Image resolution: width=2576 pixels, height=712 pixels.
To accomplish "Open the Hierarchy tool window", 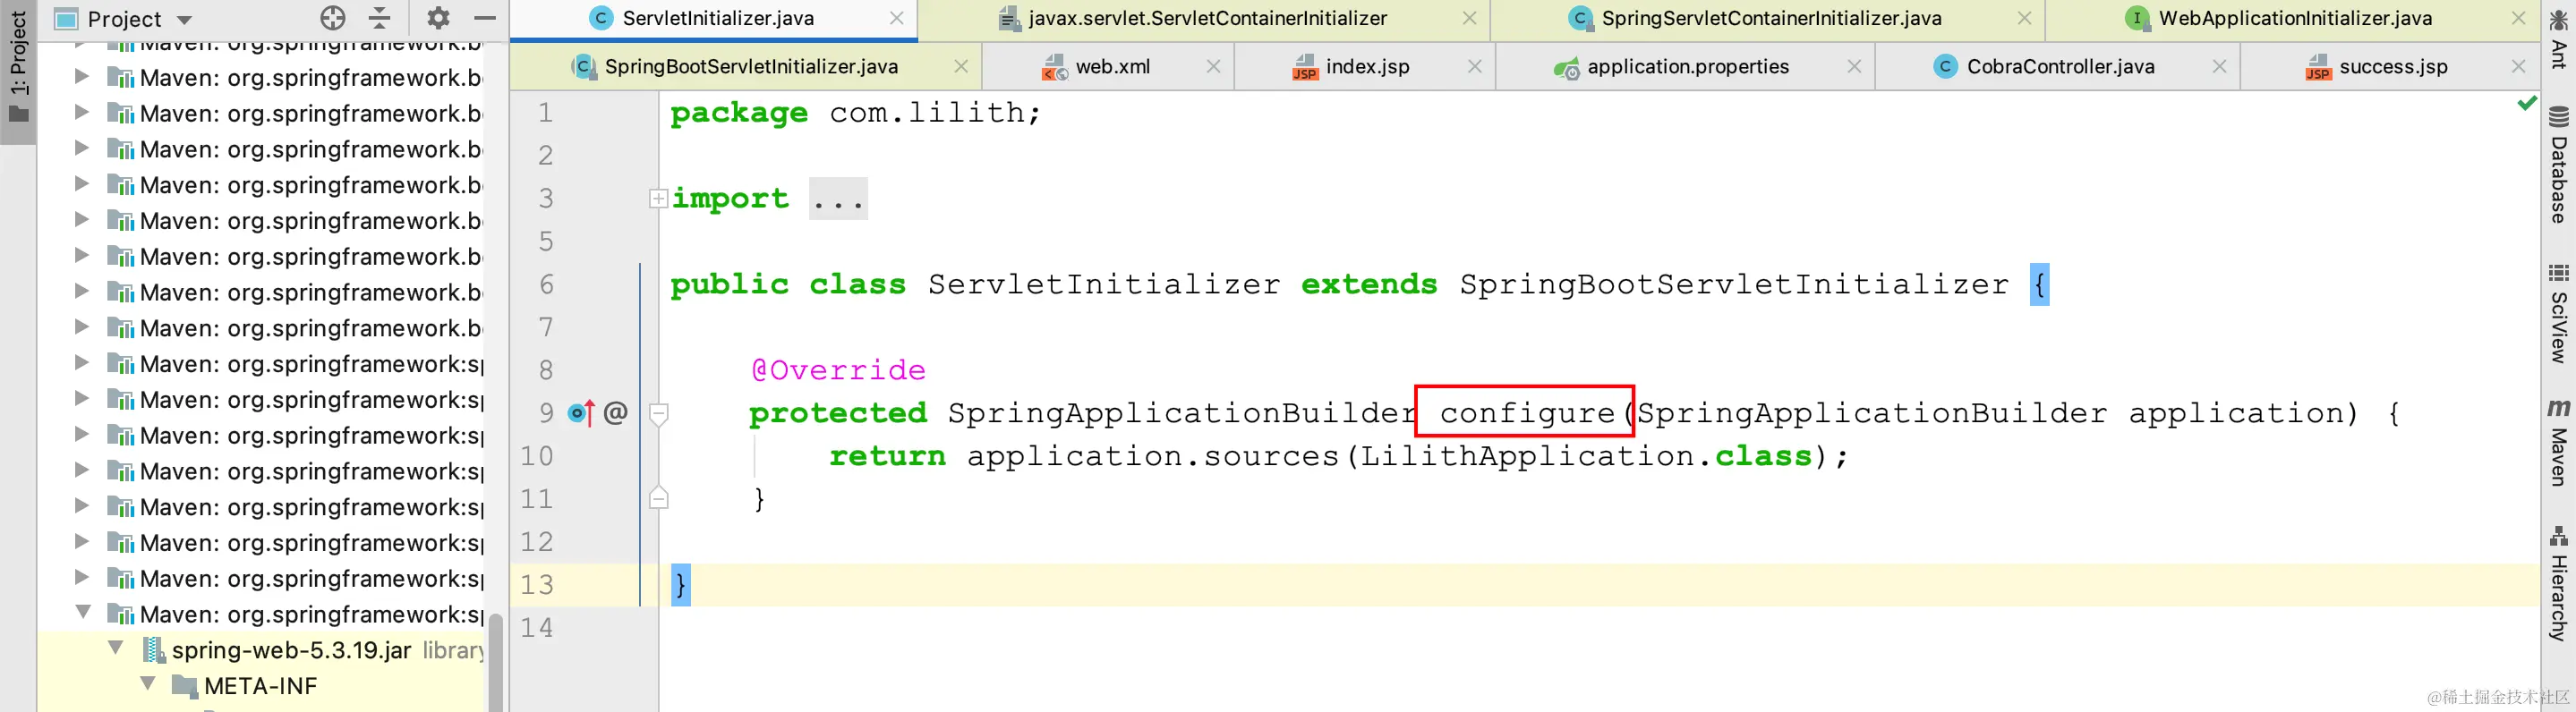I will [2559, 584].
